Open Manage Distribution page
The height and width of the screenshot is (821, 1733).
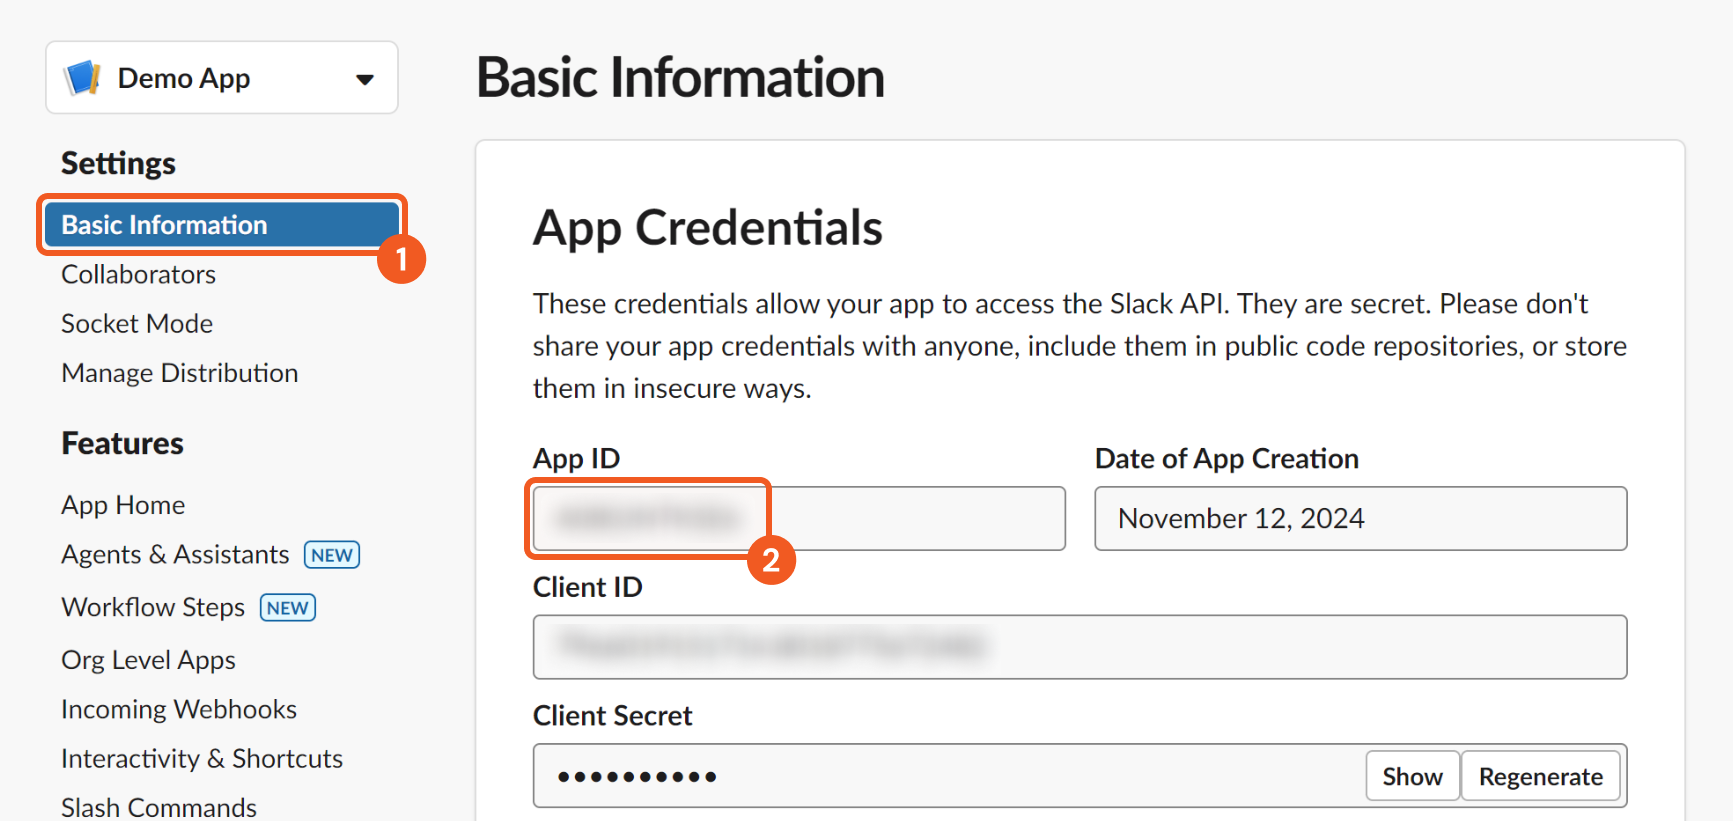point(180,373)
